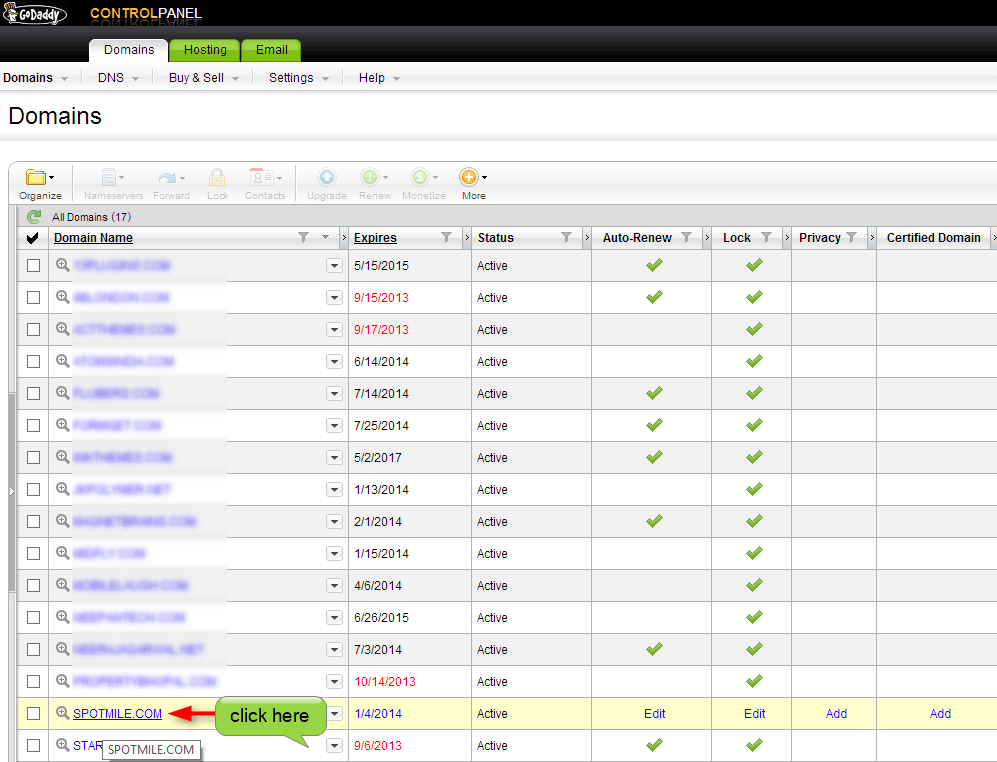Filter the Lock column
This screenshot has width=997, height=762.
click(766, 237)
